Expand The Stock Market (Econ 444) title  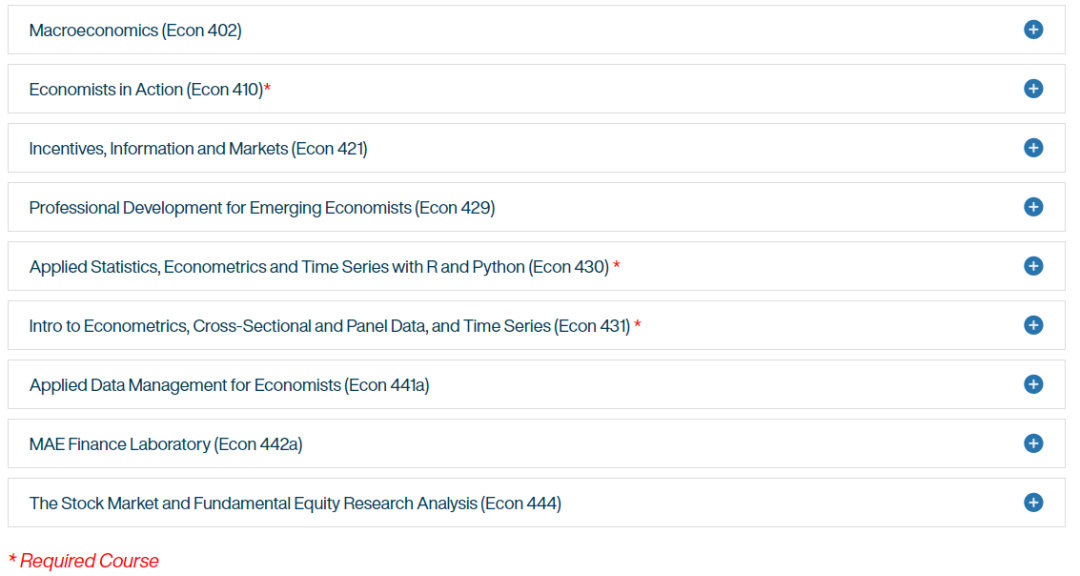[295, 503]
